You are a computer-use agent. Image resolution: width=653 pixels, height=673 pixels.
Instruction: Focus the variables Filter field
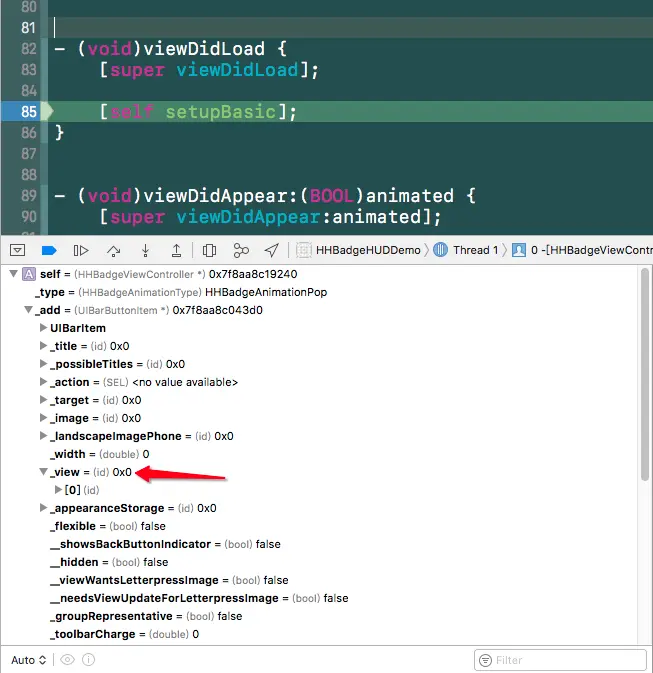point(560,660)
